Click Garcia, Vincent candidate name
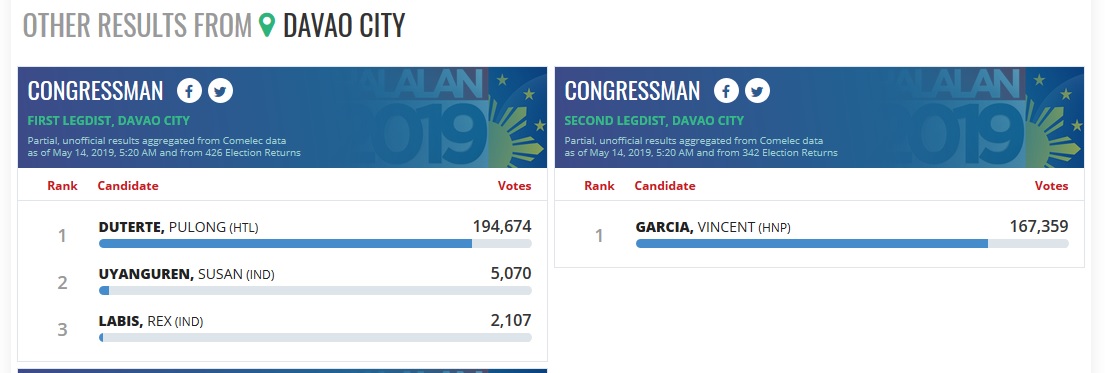 point(713,227)
